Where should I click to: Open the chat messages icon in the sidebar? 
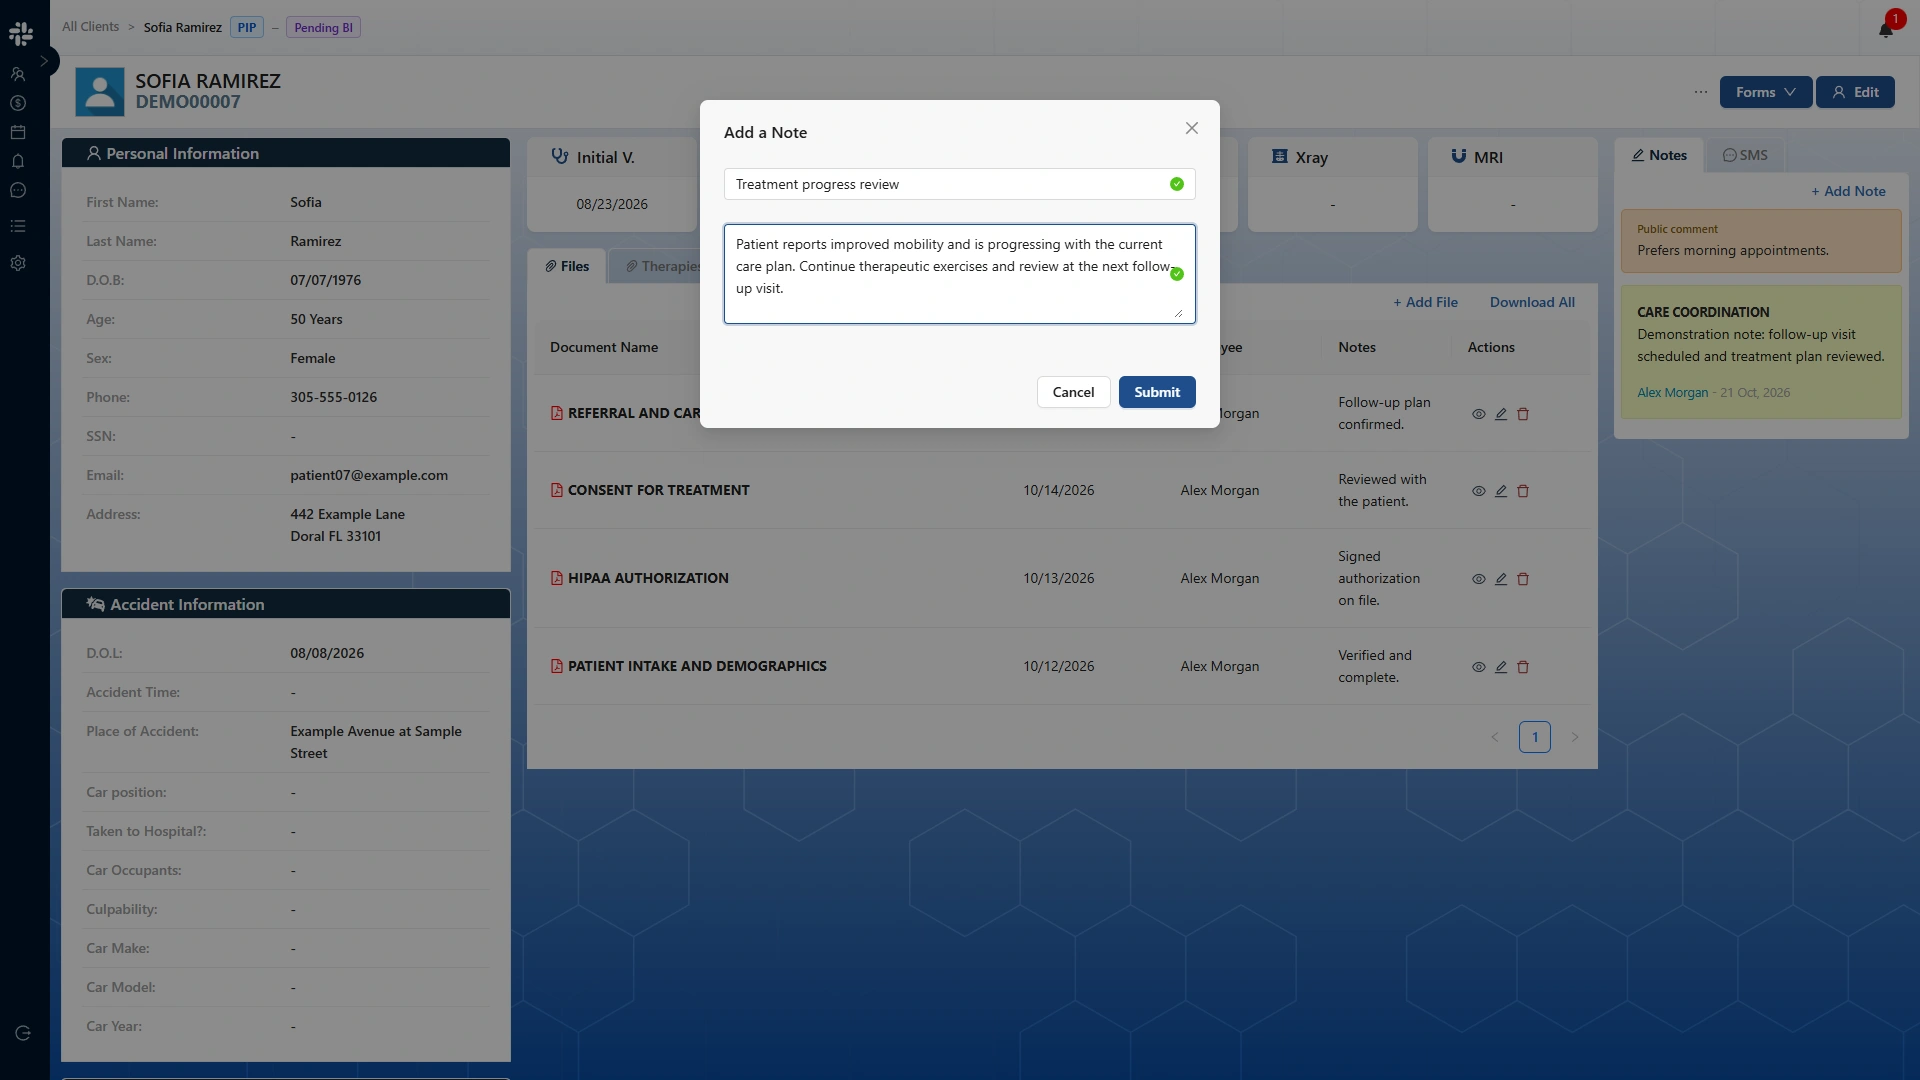pos(18,190)
